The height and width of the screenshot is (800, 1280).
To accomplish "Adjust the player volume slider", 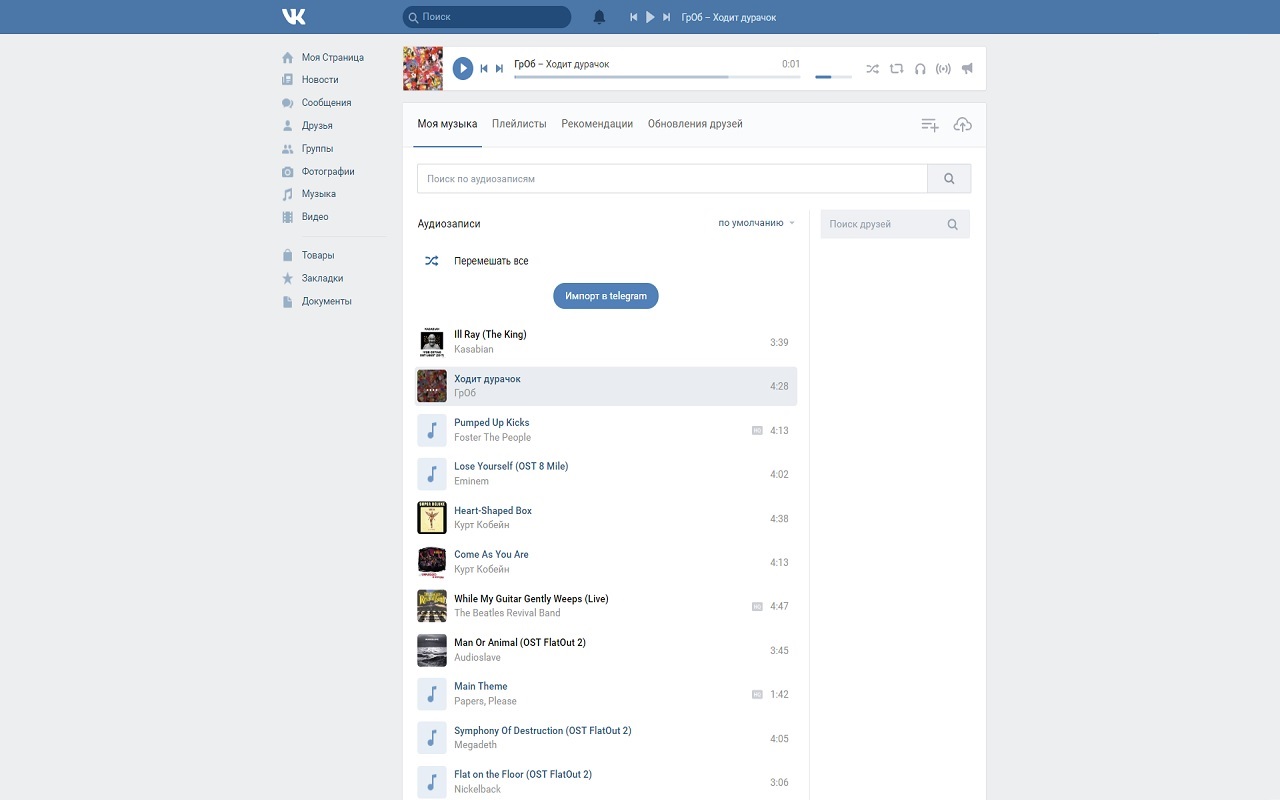I will (833, 77).
